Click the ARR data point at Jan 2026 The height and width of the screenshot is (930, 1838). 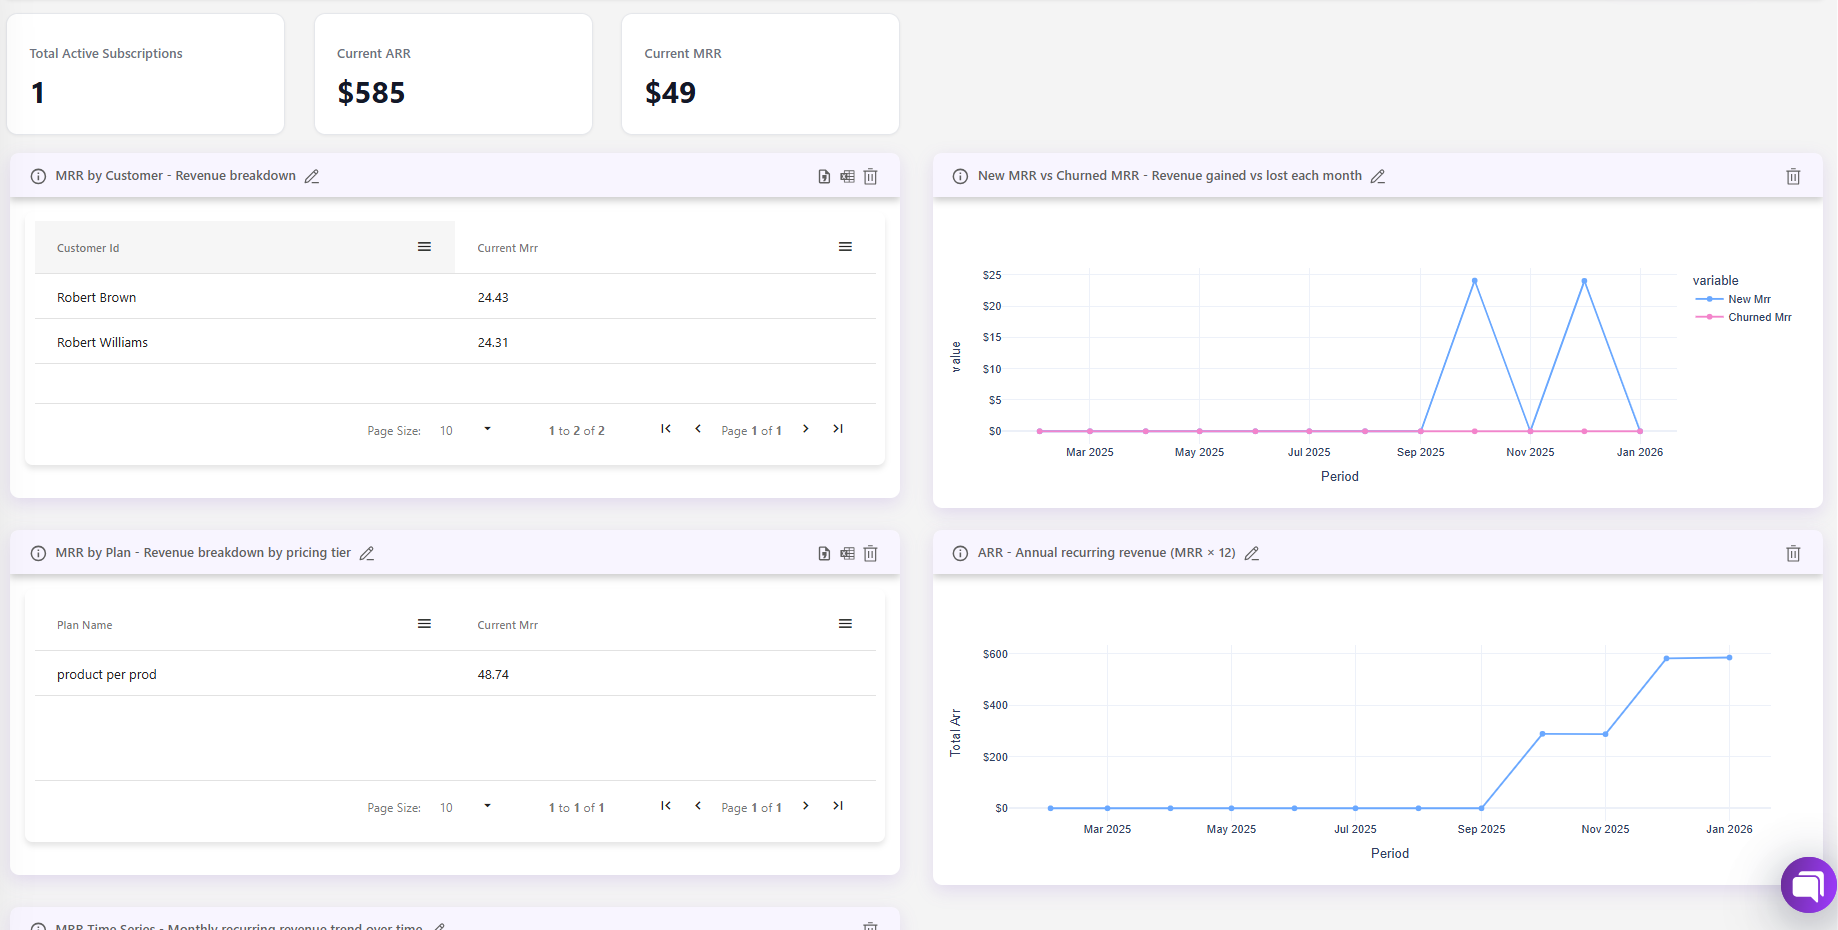(x=1729, y=657)
